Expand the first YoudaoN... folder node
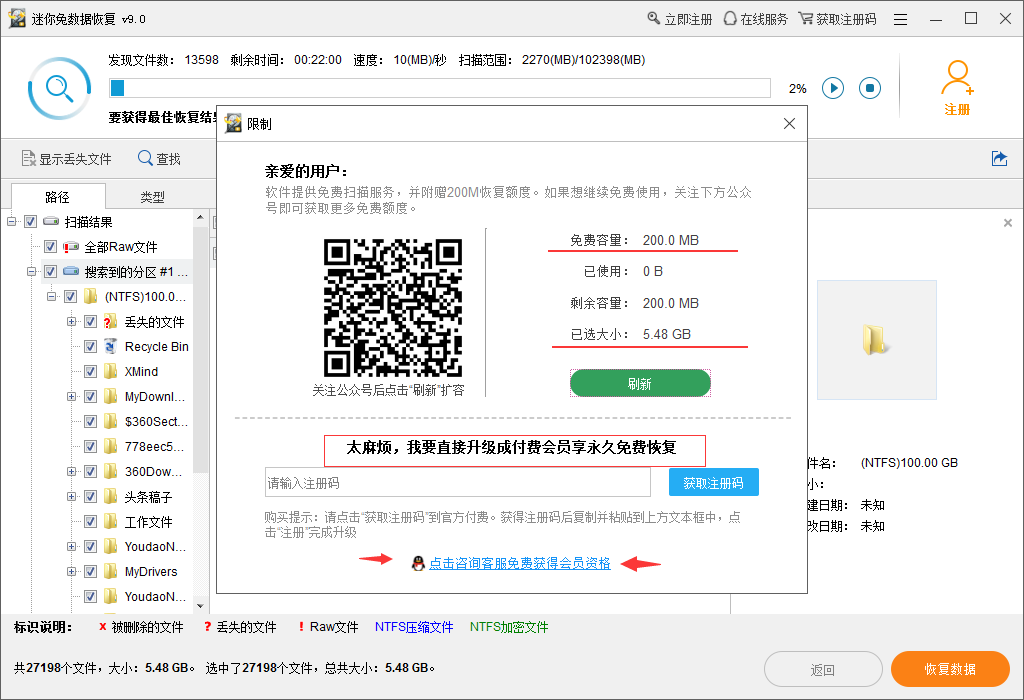The image size is (1024, 700). coord(72,547)
